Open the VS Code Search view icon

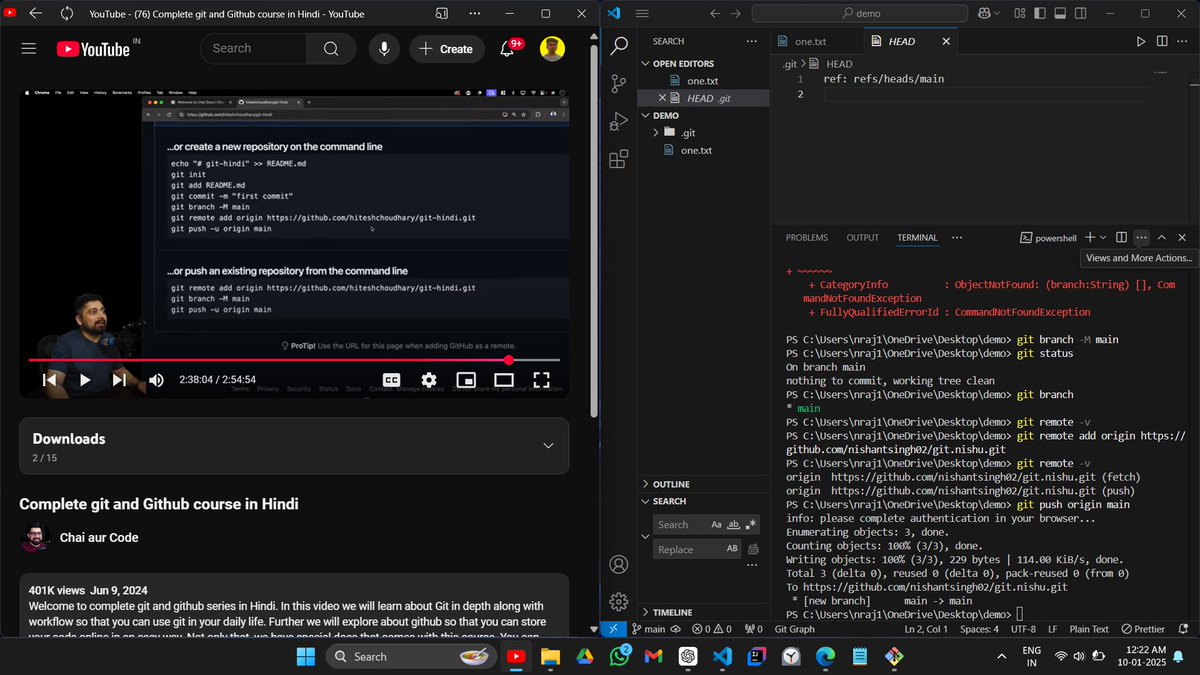(619, 46)
